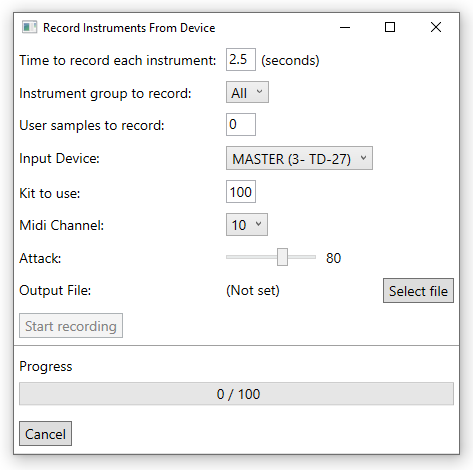473x470 pixels.
Task: Open the Instrument group dropdown set to All
Action: point(247,92)
